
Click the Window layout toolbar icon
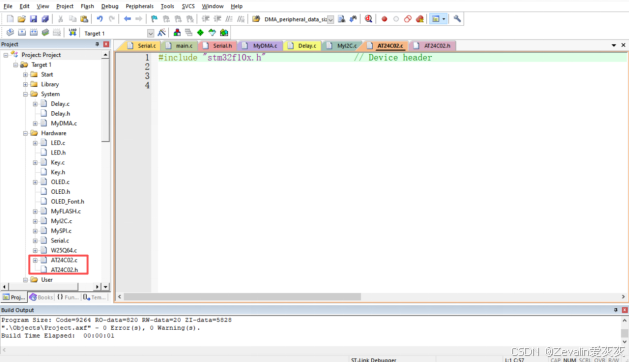tap(436, 19)
